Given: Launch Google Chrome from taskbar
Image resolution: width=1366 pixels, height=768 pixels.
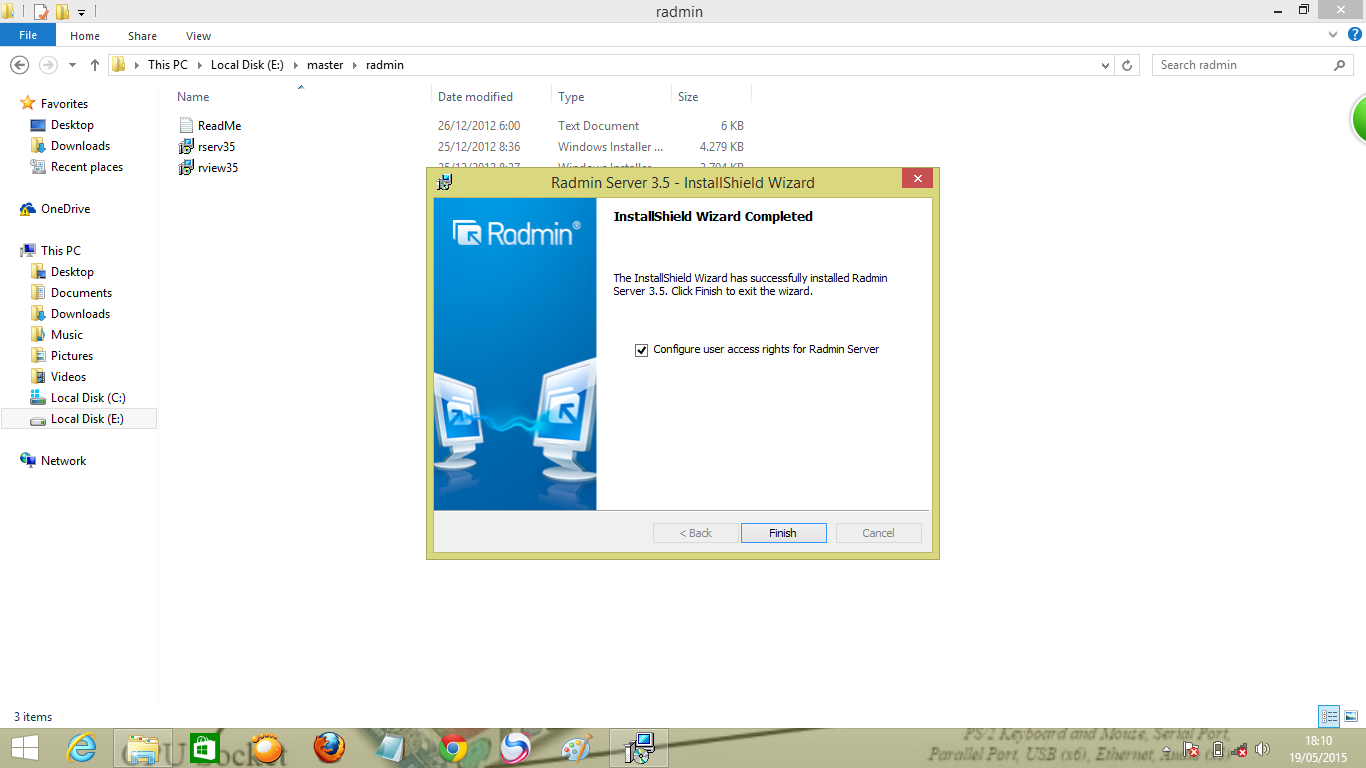Looking at the screenshot, I should point(453,748).
